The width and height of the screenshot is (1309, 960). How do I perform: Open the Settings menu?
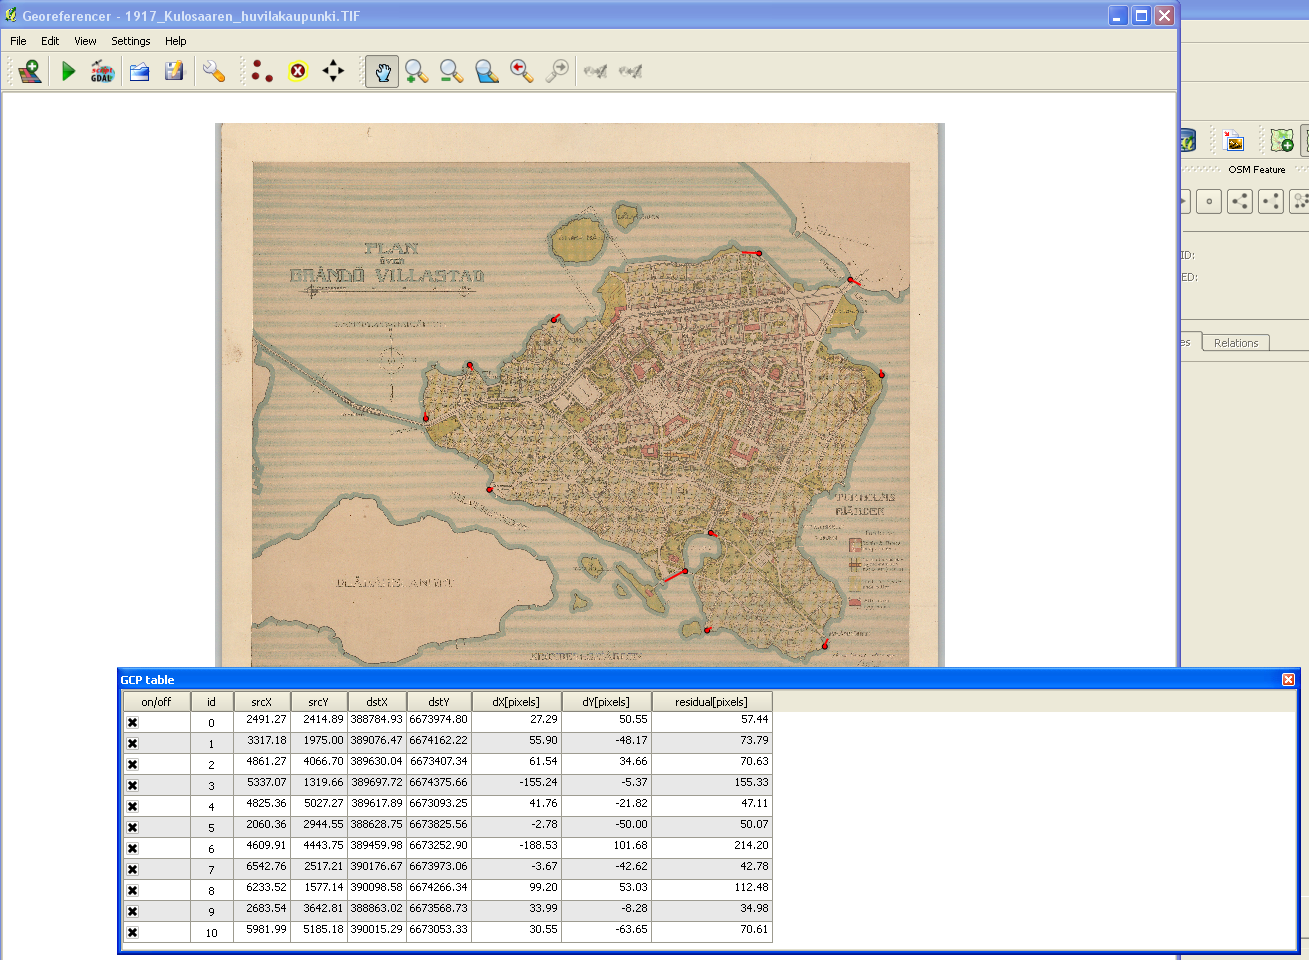coord(130,41)
